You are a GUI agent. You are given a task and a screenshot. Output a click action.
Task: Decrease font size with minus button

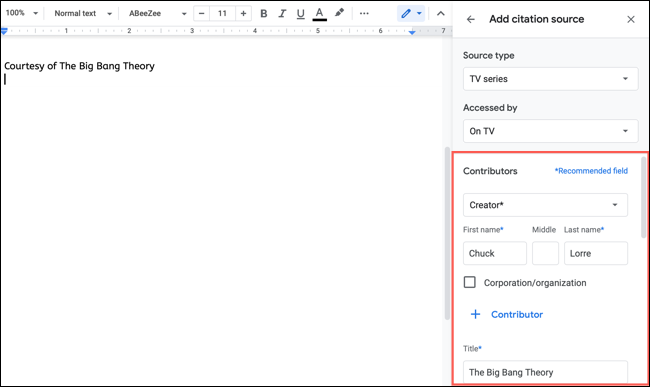(201, 13)
